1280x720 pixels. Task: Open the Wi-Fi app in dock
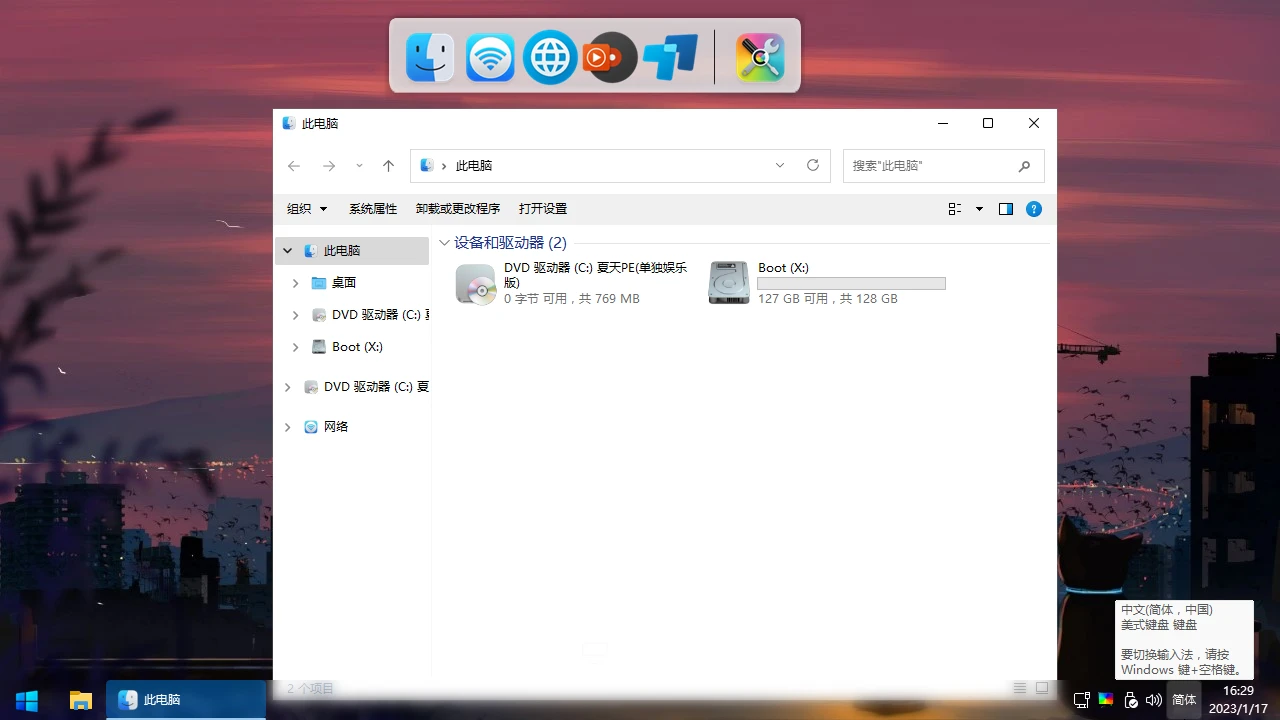pos(490,57)
